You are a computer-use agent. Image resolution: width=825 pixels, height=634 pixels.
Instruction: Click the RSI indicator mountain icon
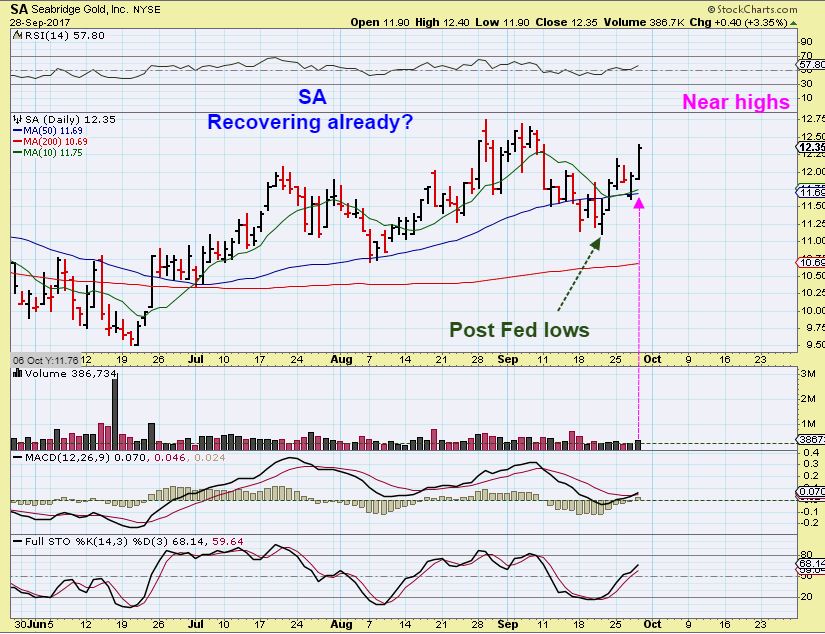pyautogui.click(x=17, y=35)
